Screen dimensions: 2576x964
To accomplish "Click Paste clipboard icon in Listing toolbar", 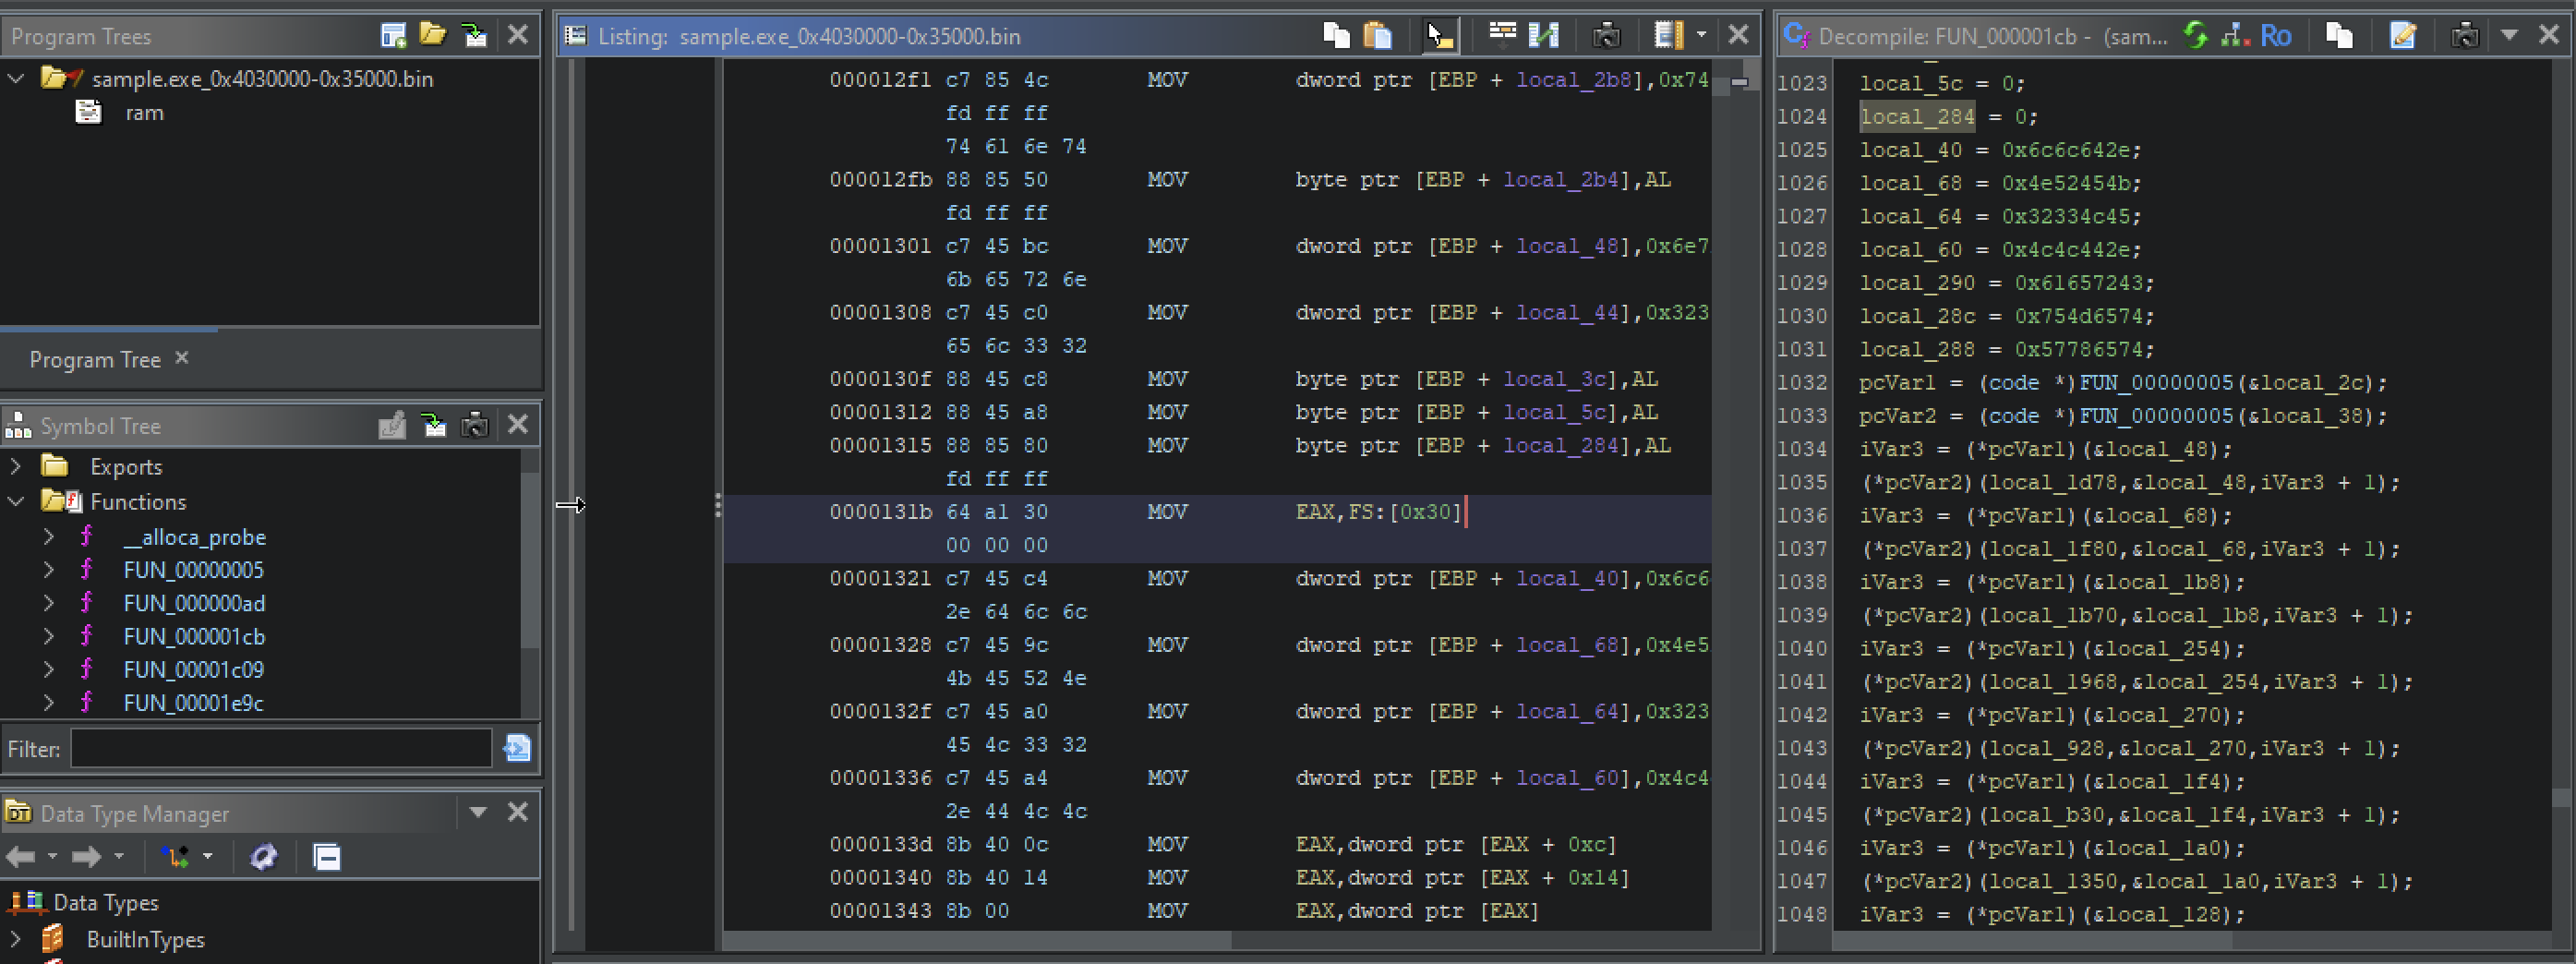I will [x=1378, y=36].
